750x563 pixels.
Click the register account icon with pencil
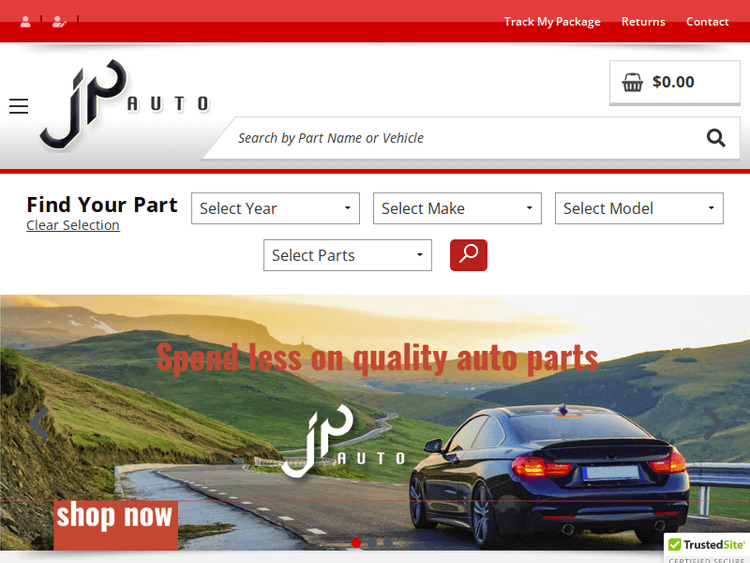(x=59, y=22)
